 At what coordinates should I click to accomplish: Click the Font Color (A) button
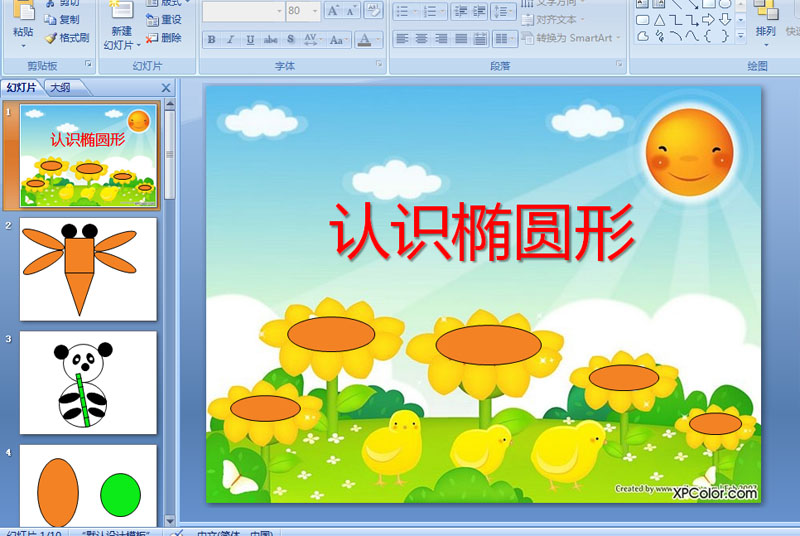[x=364, y=39]
